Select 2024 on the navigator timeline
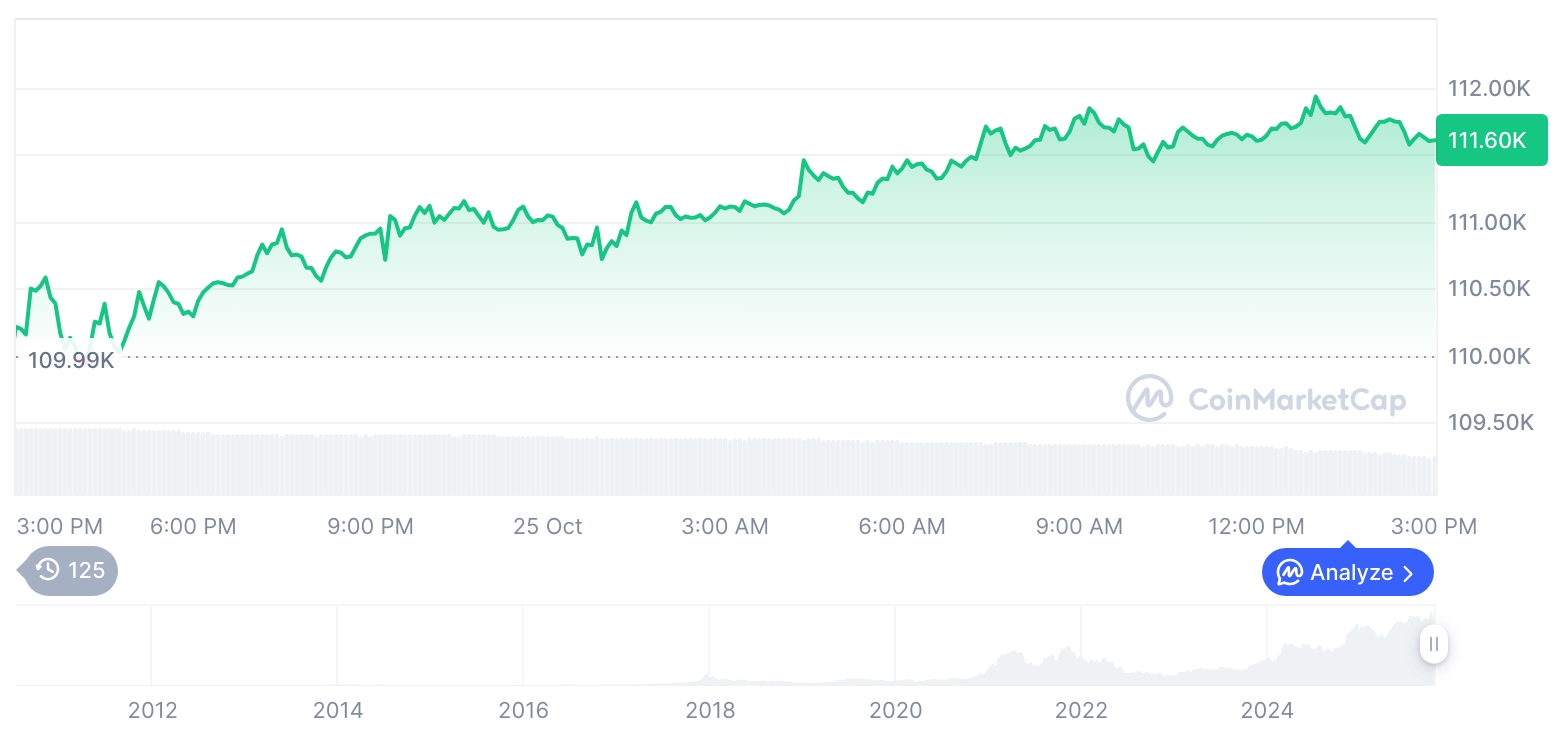The height and width of the screenshot is (732, 1566). click(1267, 711)
